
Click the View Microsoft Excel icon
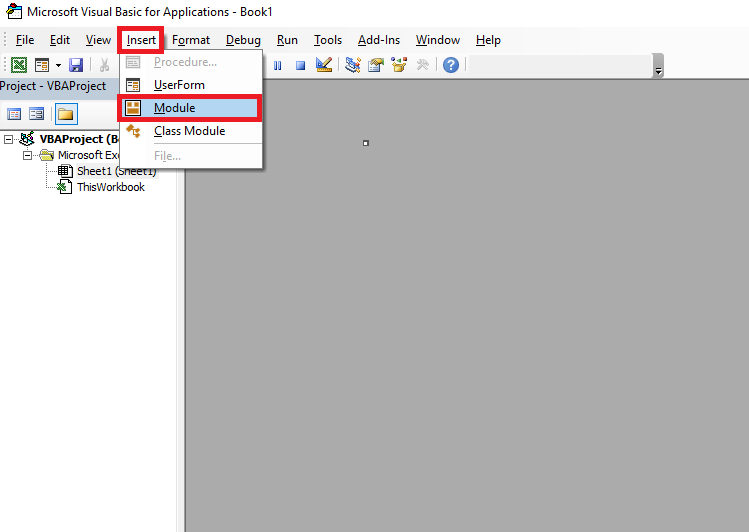tap(19, 65)
